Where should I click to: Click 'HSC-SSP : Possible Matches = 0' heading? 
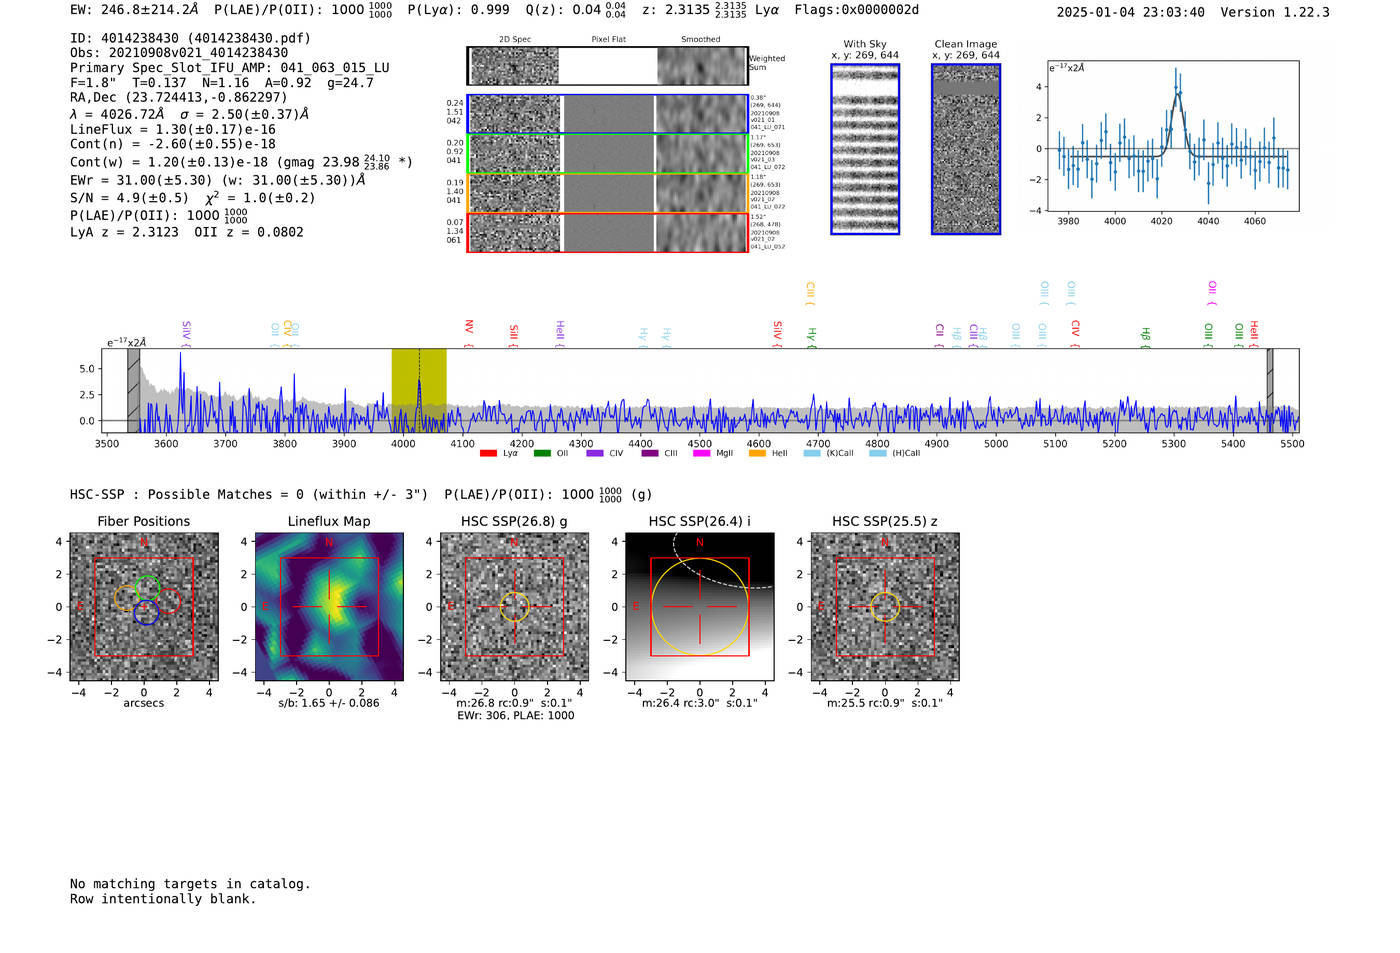coord(249,494)
